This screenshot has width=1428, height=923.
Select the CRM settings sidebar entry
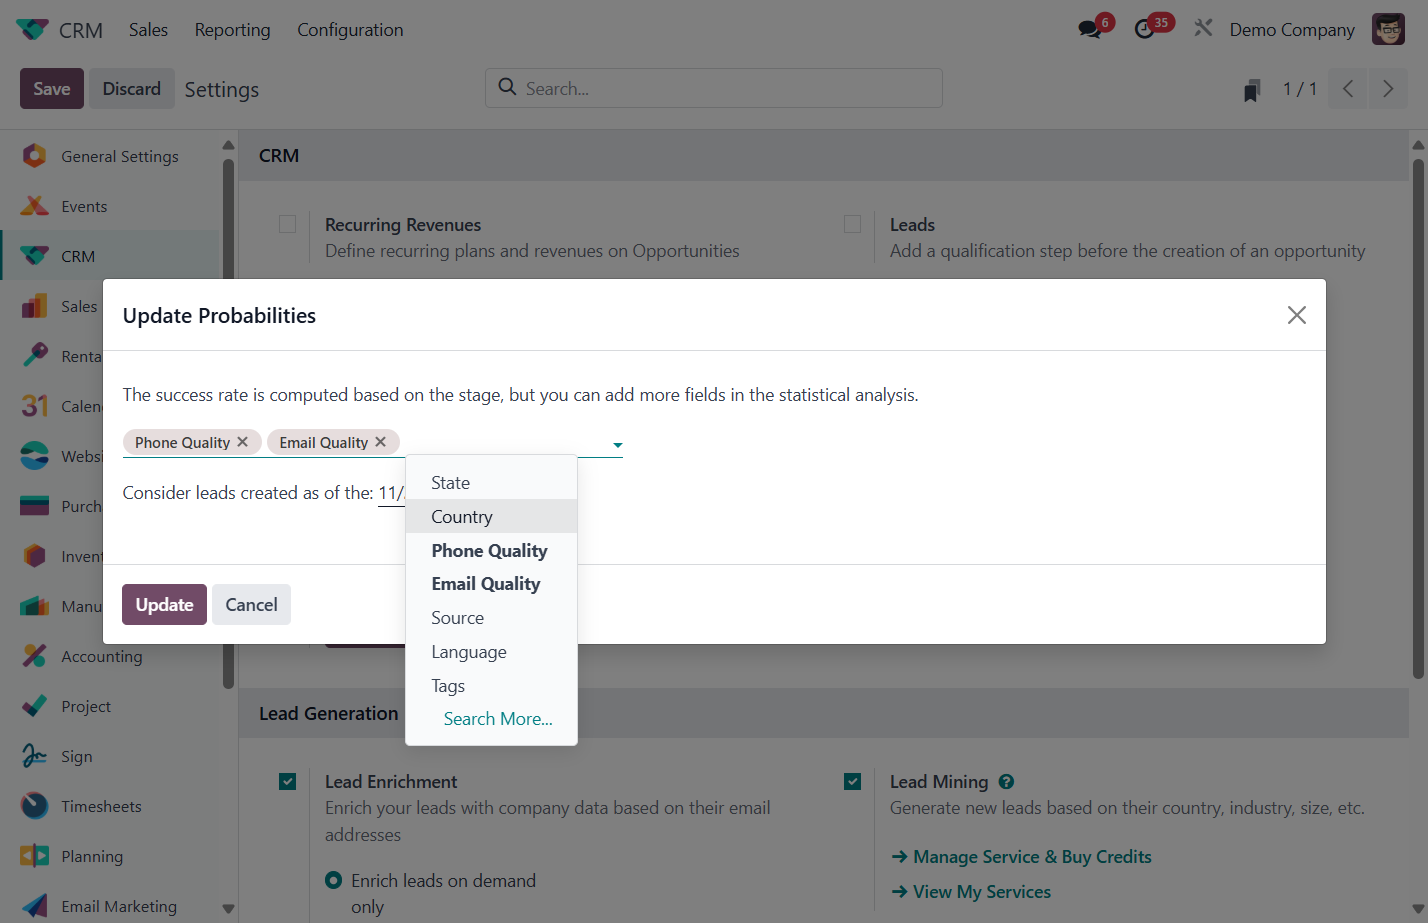[110, 256]
